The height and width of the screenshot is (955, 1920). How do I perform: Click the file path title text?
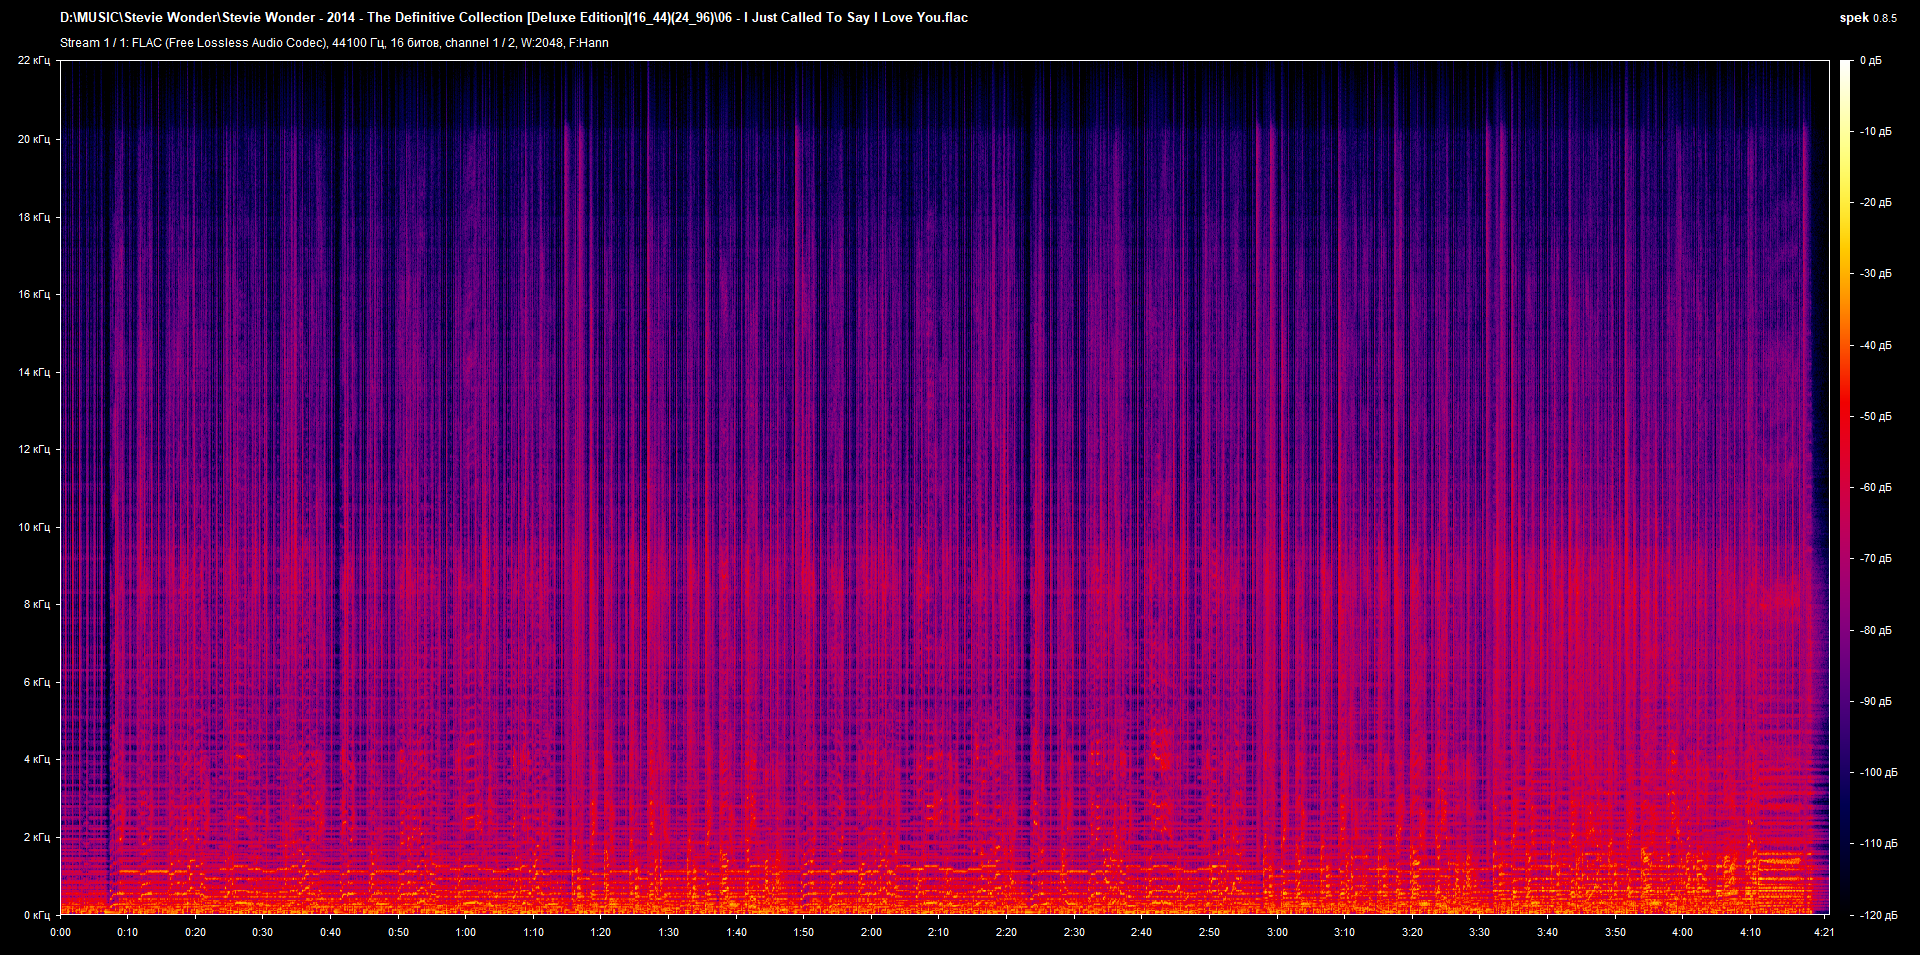(514, 17)
